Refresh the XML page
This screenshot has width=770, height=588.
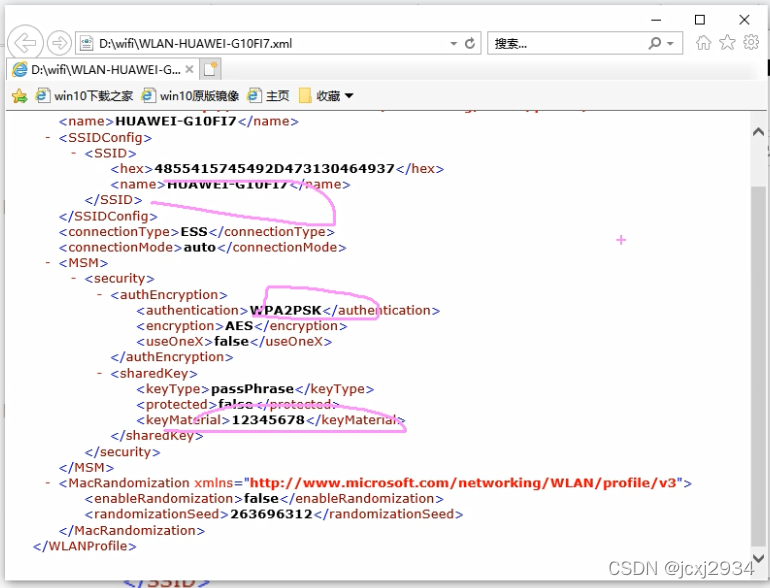(x=470, y=44)
